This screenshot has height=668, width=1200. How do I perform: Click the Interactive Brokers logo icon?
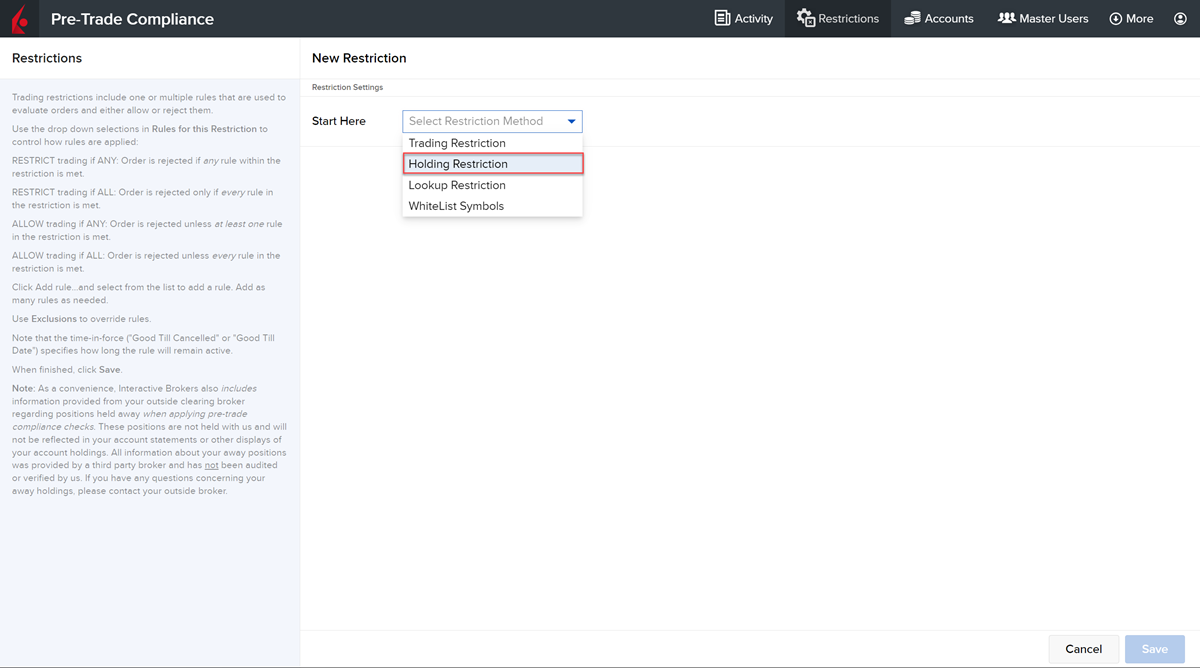pos(19,19)
